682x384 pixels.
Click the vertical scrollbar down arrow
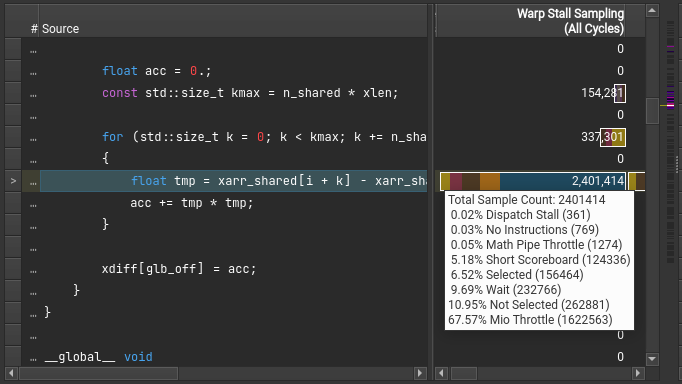click(x=652, y=359)
